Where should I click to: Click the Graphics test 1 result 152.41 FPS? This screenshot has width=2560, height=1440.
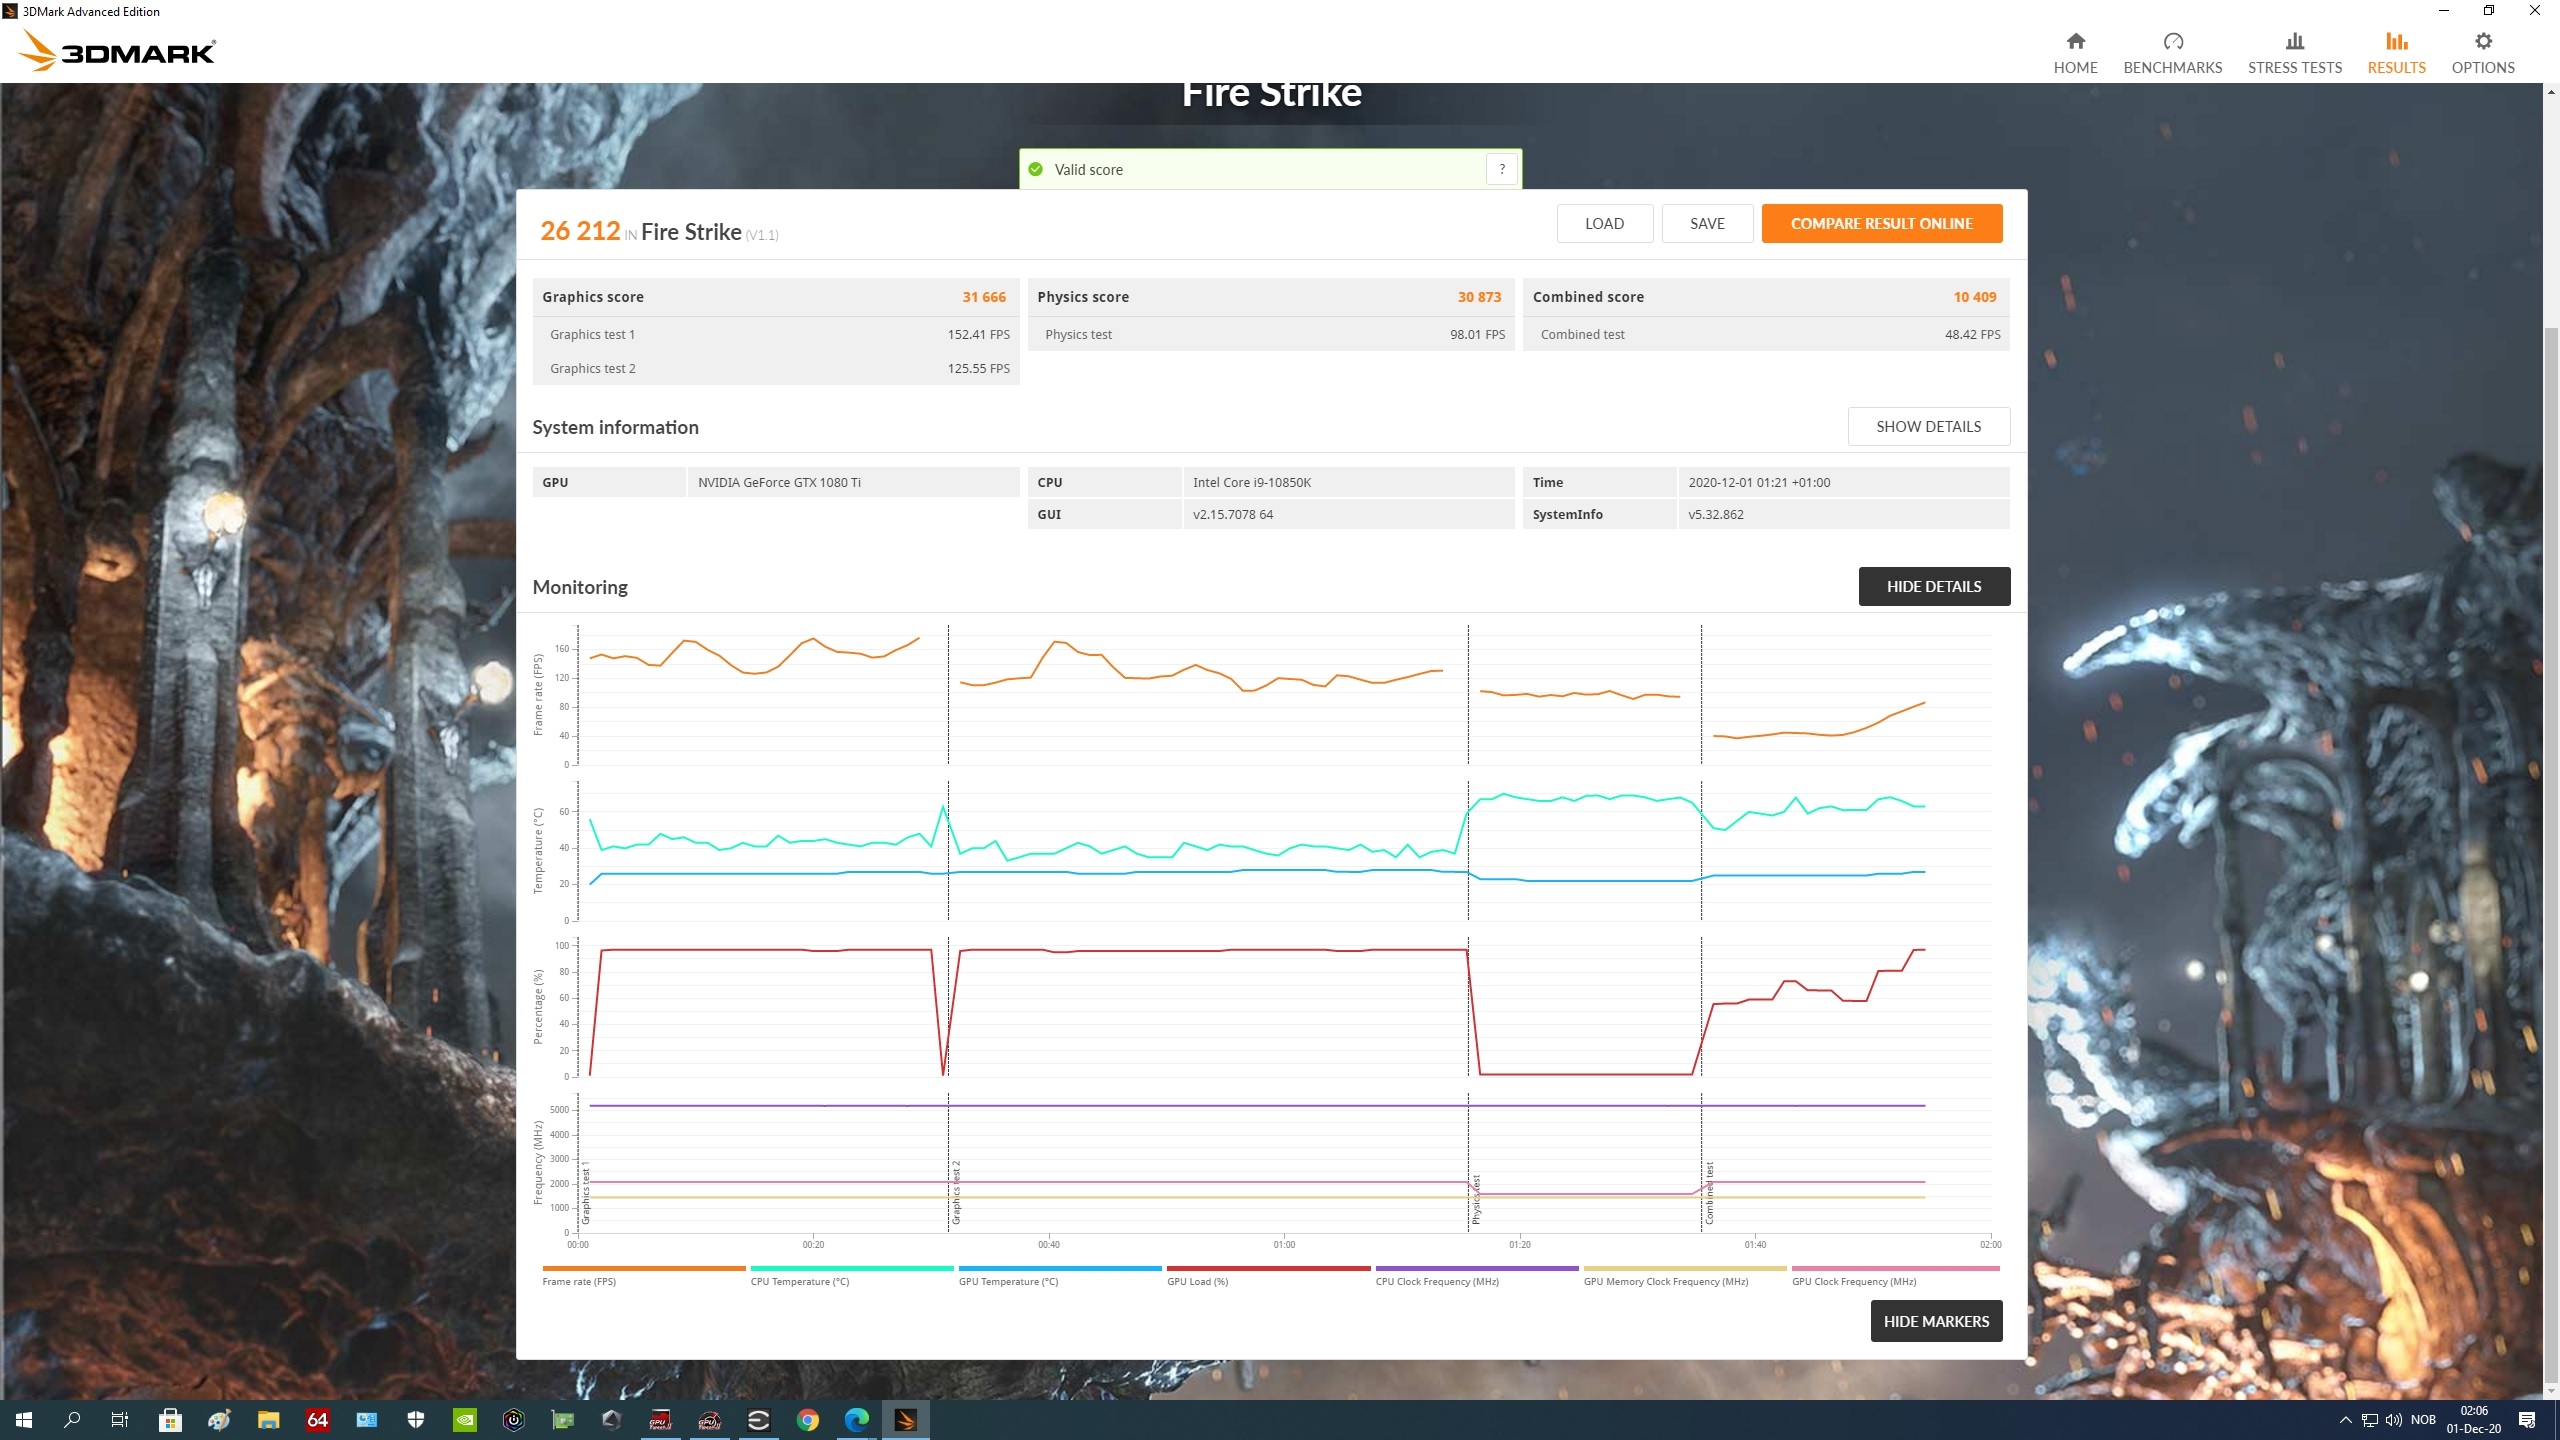(x=978, y=335)
